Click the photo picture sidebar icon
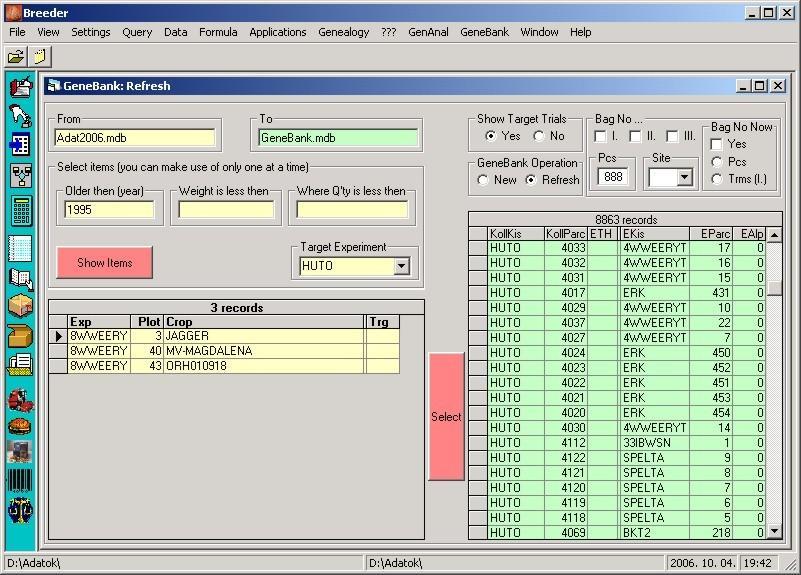This screenshot has height=575, width=801. coord(21,452)
